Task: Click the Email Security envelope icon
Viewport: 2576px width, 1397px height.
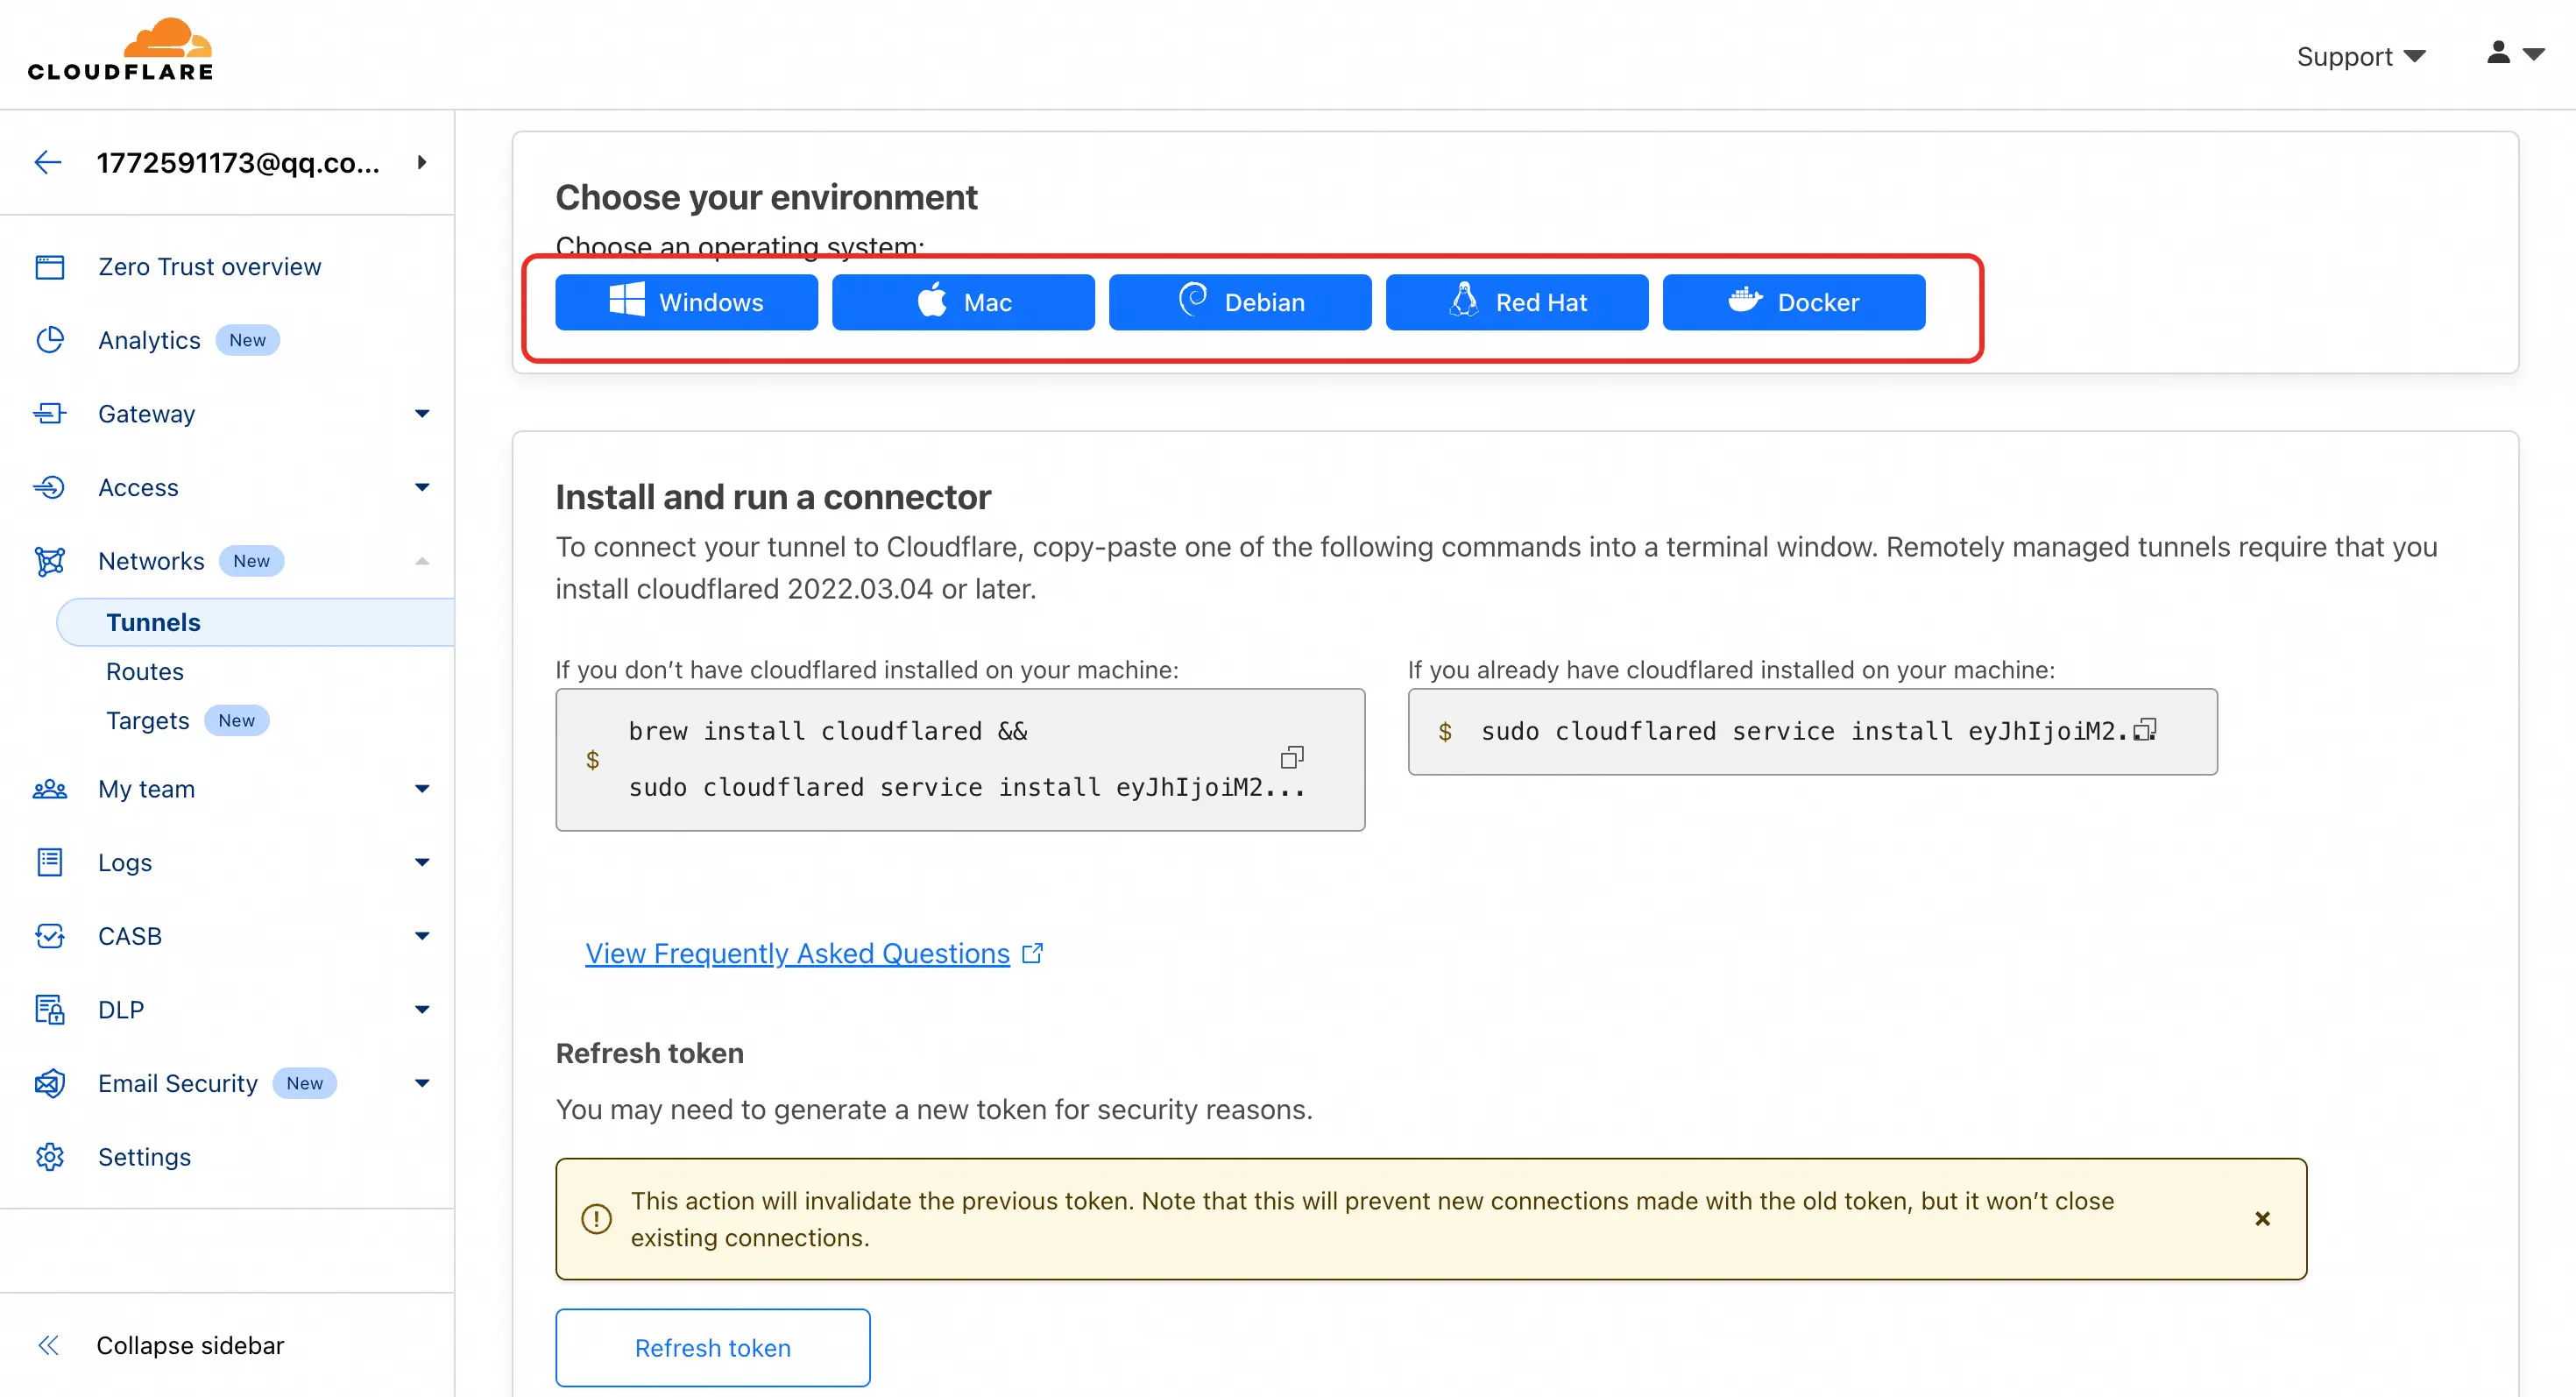Action: coord(49,1083)
